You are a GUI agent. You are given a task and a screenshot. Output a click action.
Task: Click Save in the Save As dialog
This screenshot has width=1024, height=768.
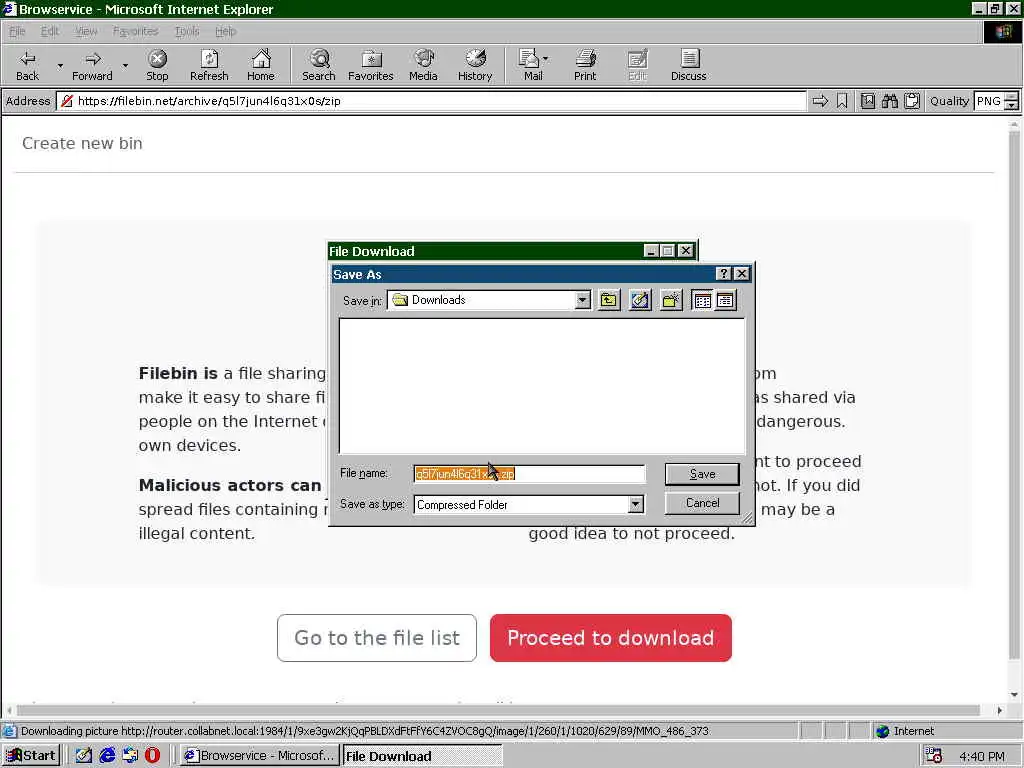click(702, 474)
